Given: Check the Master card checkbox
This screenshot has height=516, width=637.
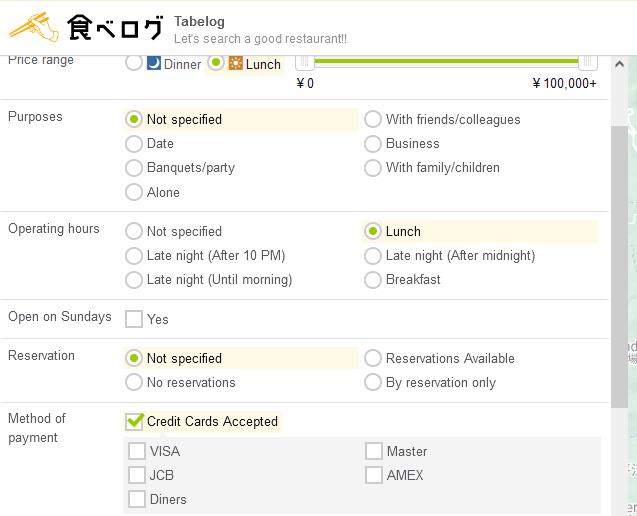Looking at the screenshot, I should coord(374,451).
